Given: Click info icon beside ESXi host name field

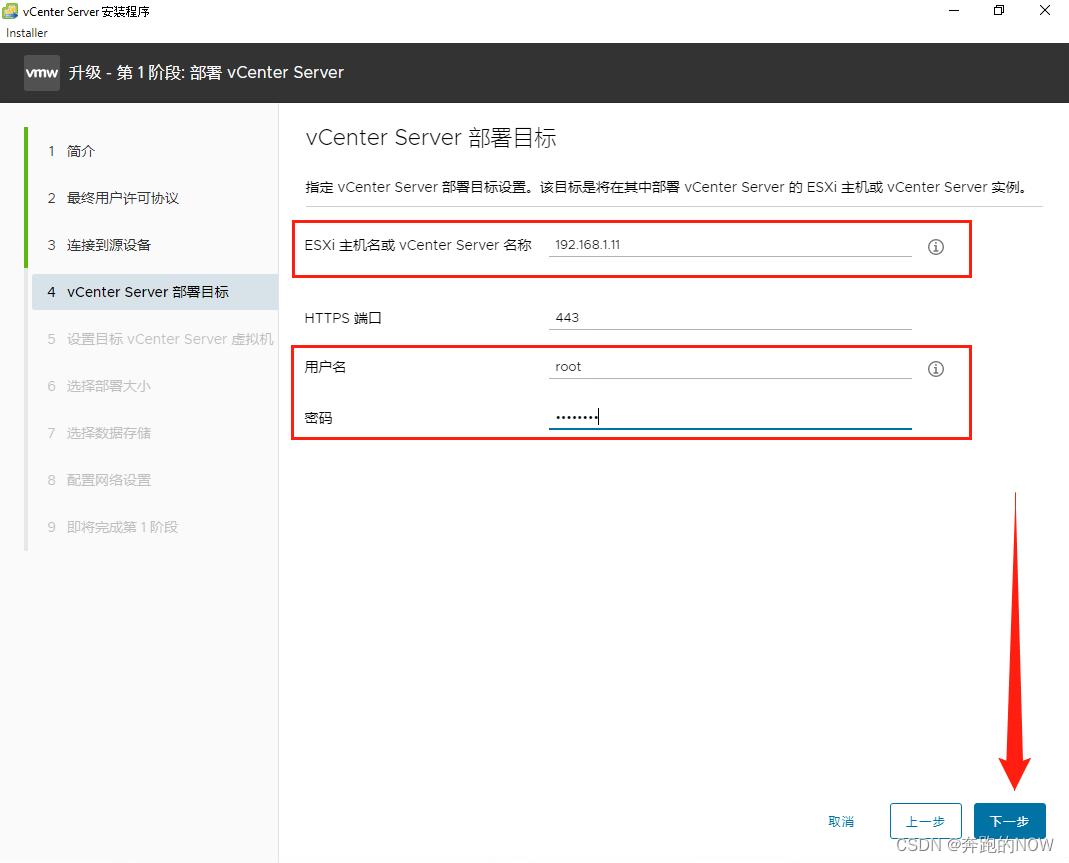Looking at the screenshot, I should pos(935,247).
